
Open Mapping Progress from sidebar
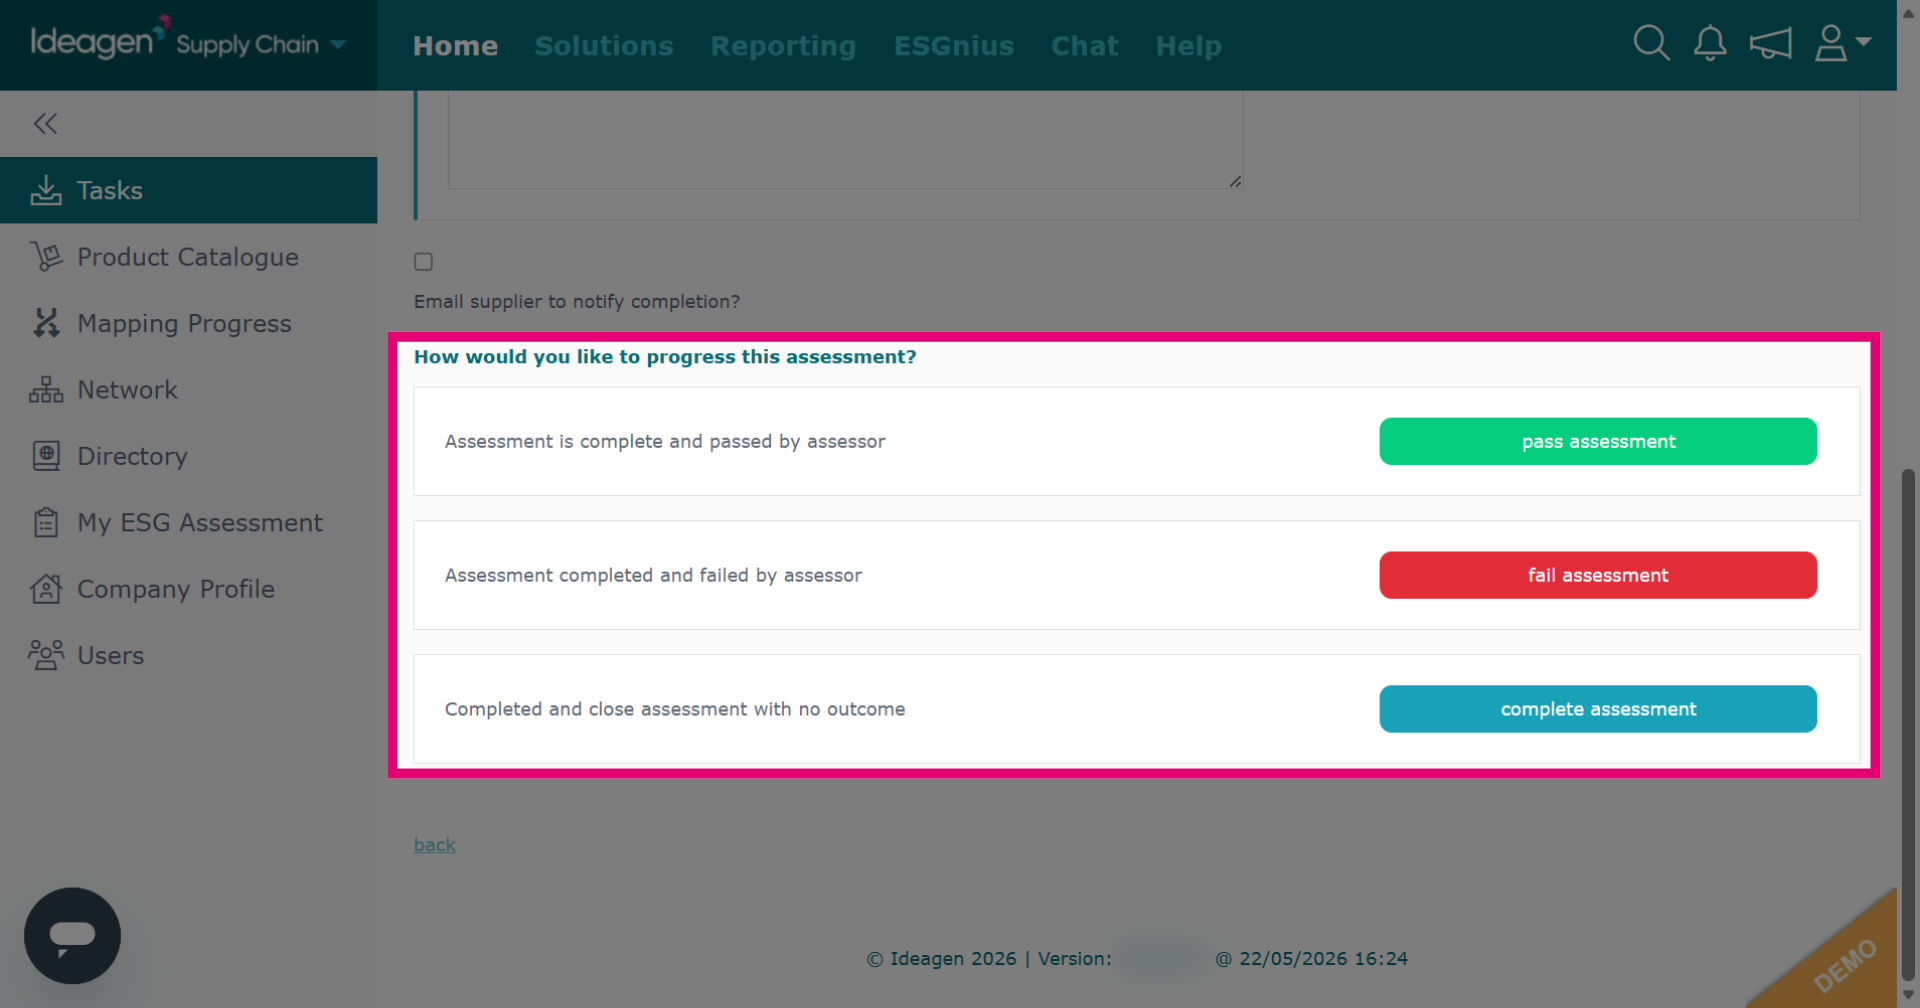(184, 323)
